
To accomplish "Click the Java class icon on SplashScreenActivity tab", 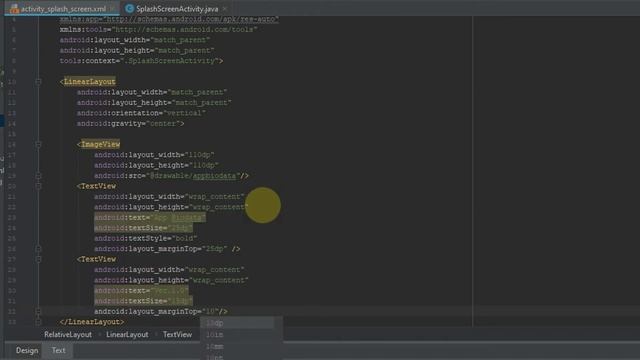I will (129, 9).
